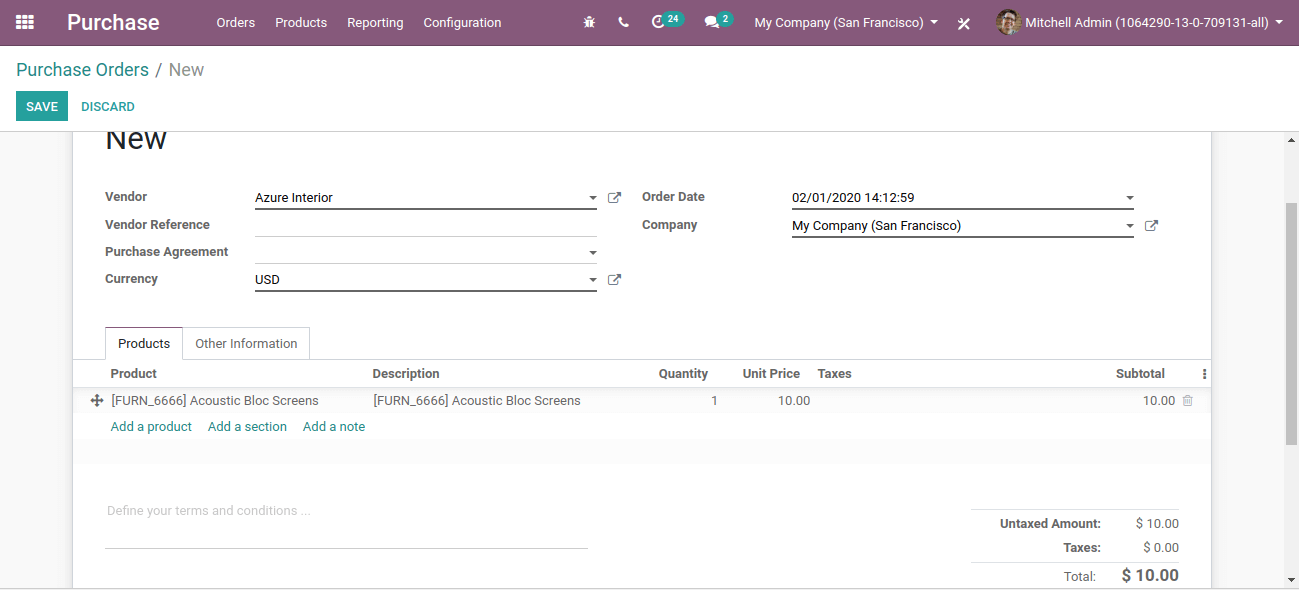
Task: Click the Untaxed Amount value $ 10.00
Action: point(1157,524)
